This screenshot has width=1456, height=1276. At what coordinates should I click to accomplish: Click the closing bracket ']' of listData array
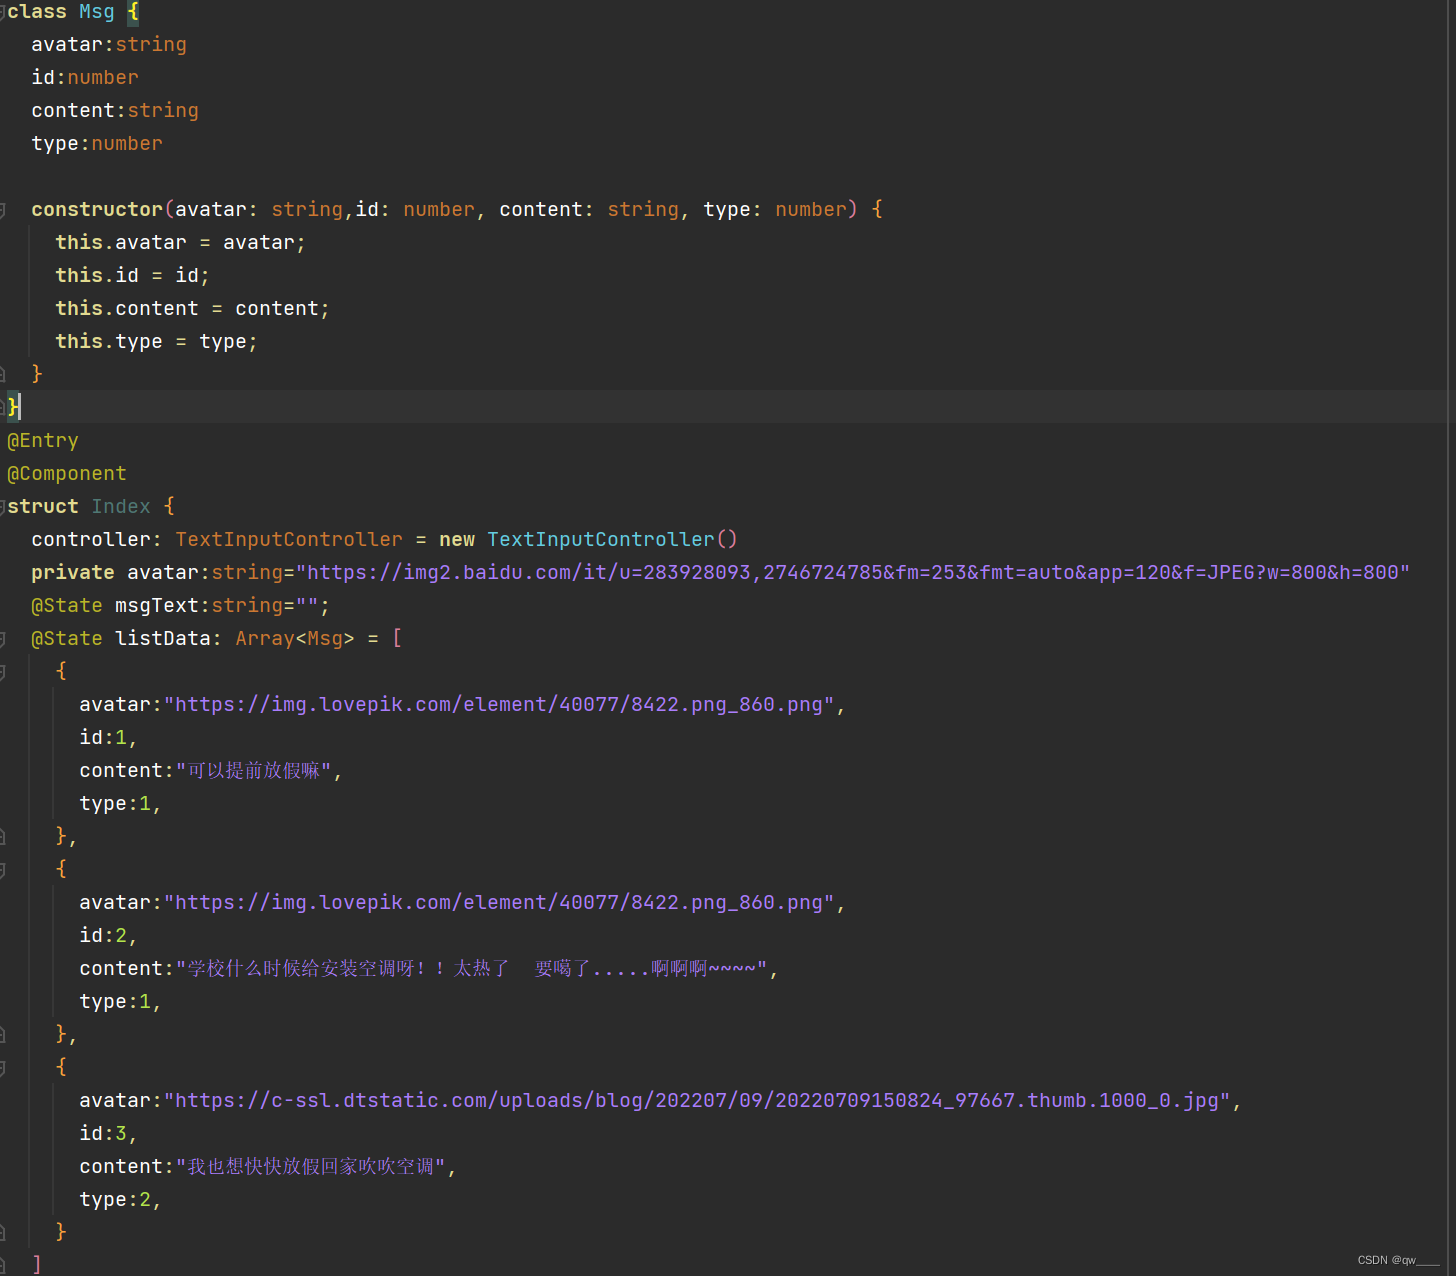pos(37,1264)
